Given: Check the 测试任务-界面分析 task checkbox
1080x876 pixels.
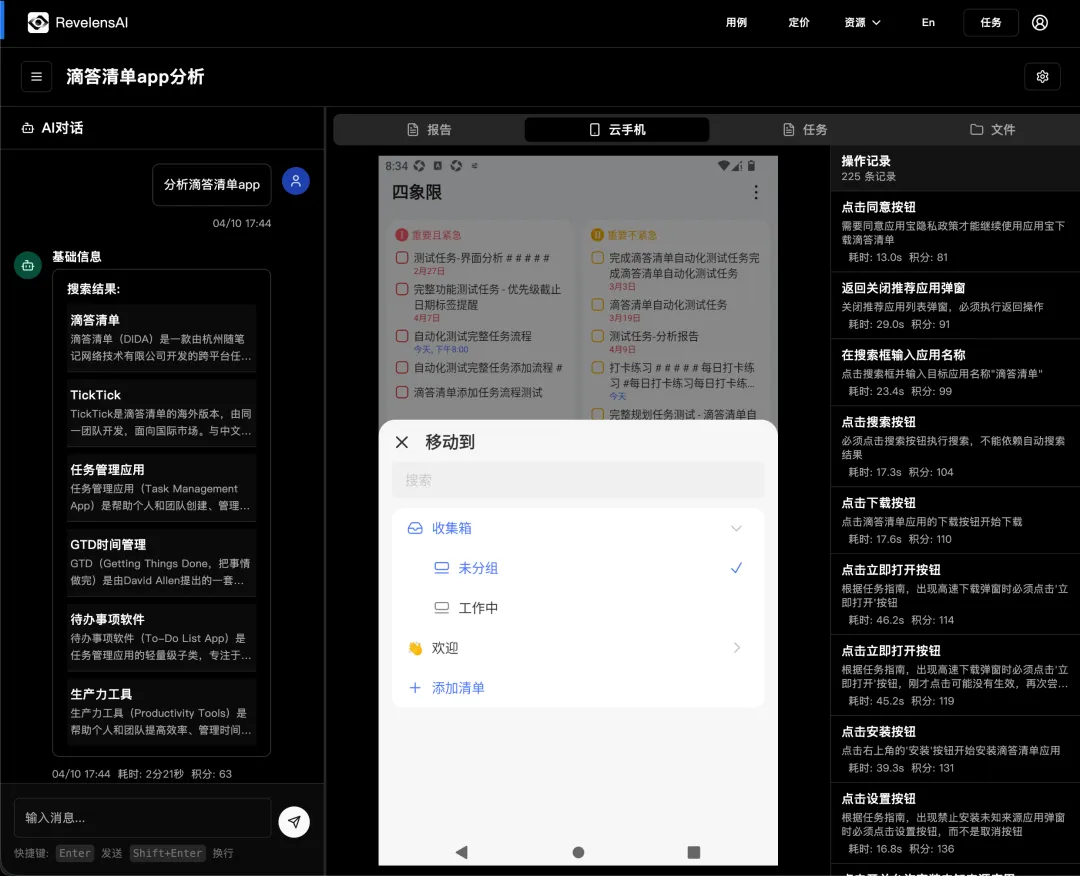Looking at the screenshot, I should coord(402,258).
